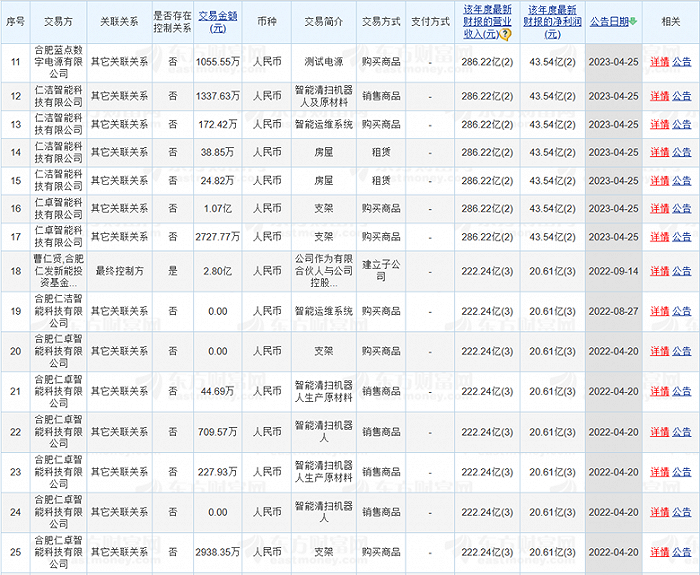This screenshot has height=575, width=700.
Task: Select the 2727.77万 amount cell
Action: click(218, 237)
